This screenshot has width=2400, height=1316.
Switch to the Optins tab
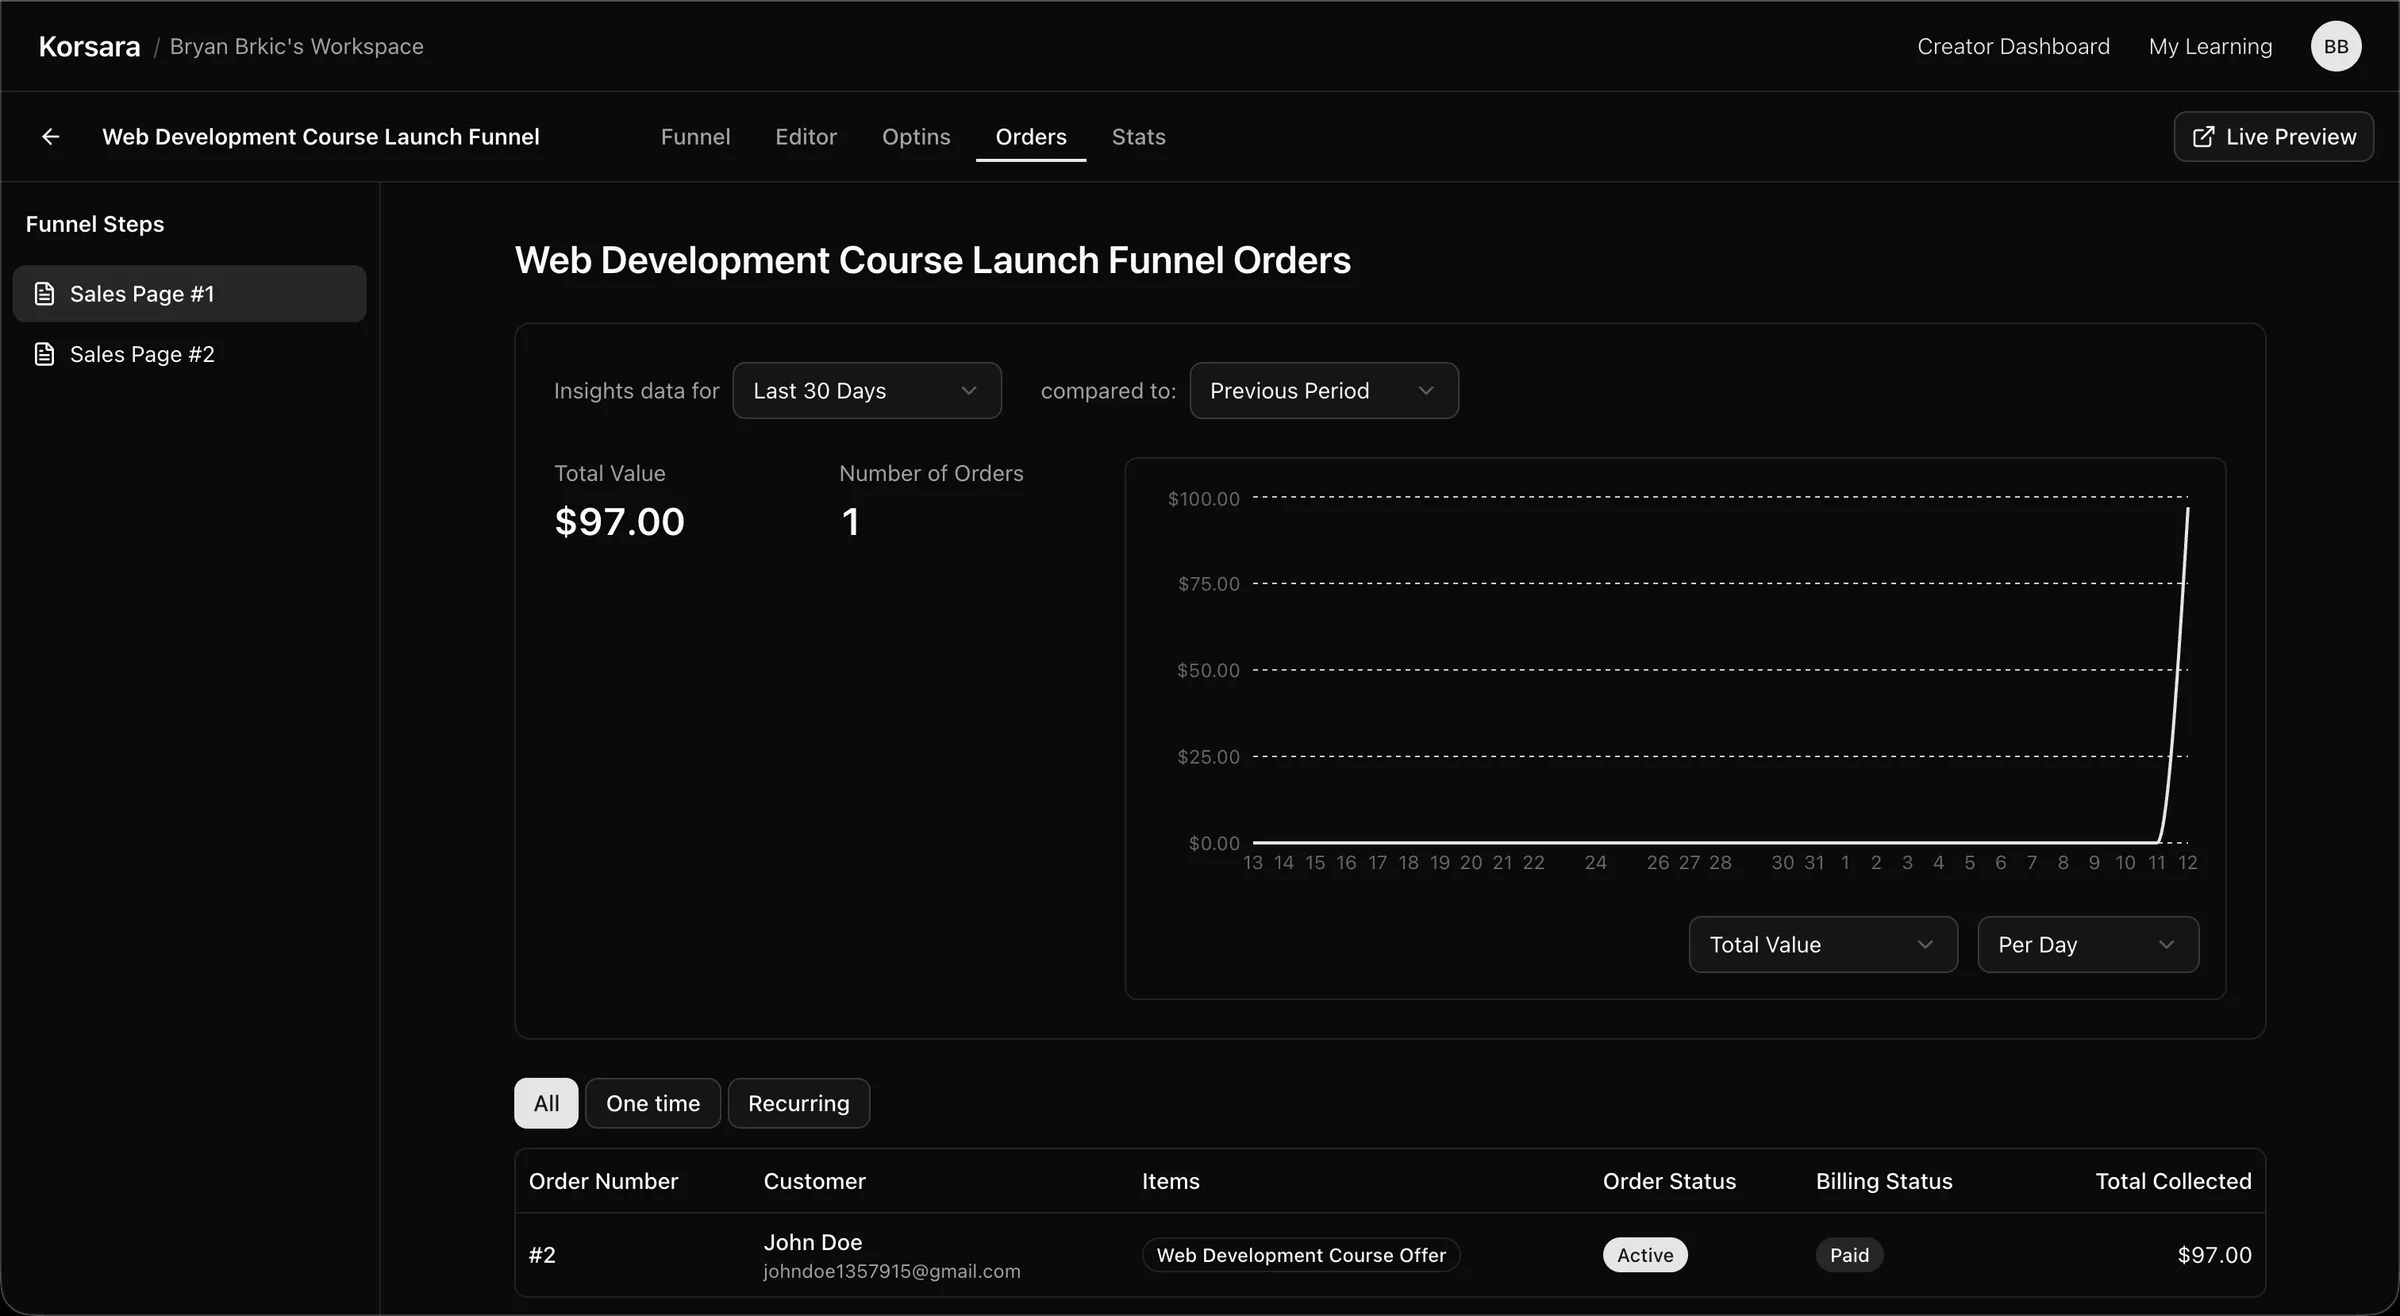916,137
